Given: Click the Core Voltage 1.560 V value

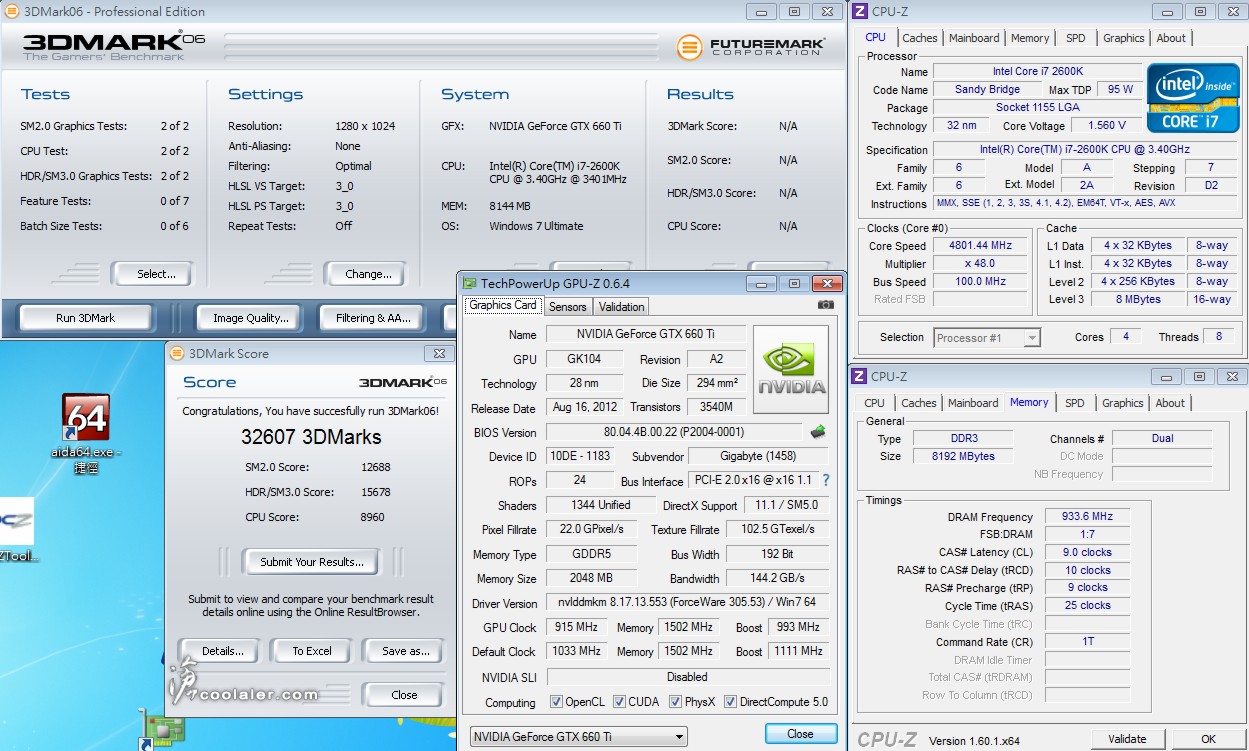Looking at the screenshot, I should (x=1107, y=125).
